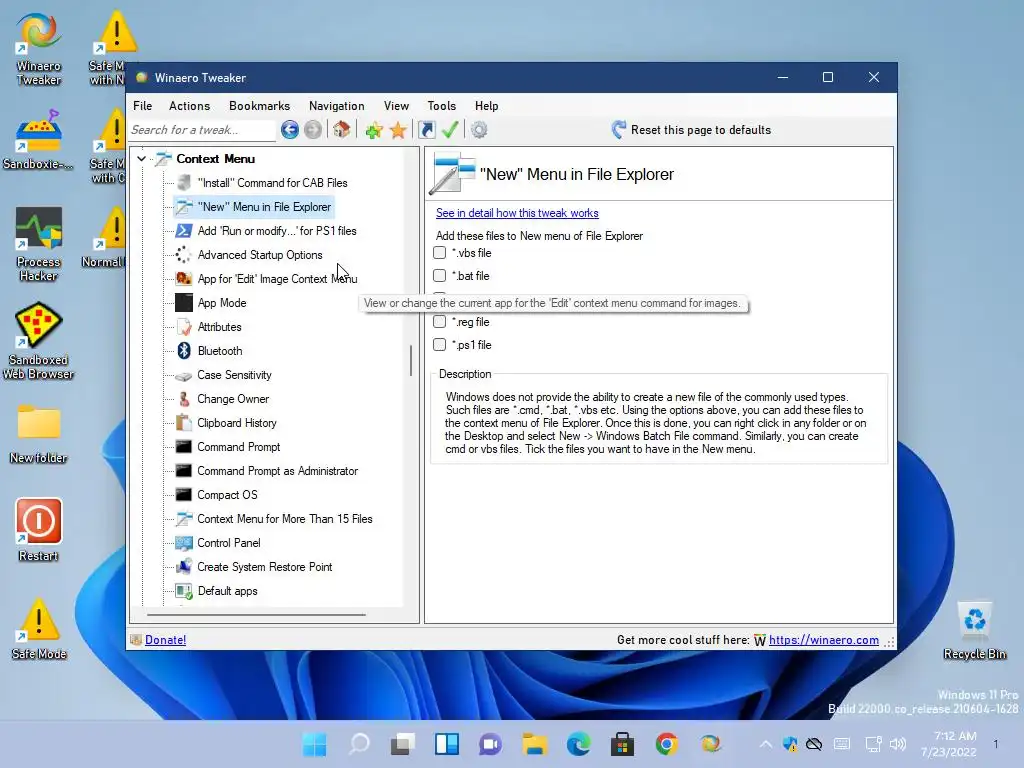Click the tree vertical scrollbar thumb
This screenshot has height=768, width=1024.
click(411, 360)
